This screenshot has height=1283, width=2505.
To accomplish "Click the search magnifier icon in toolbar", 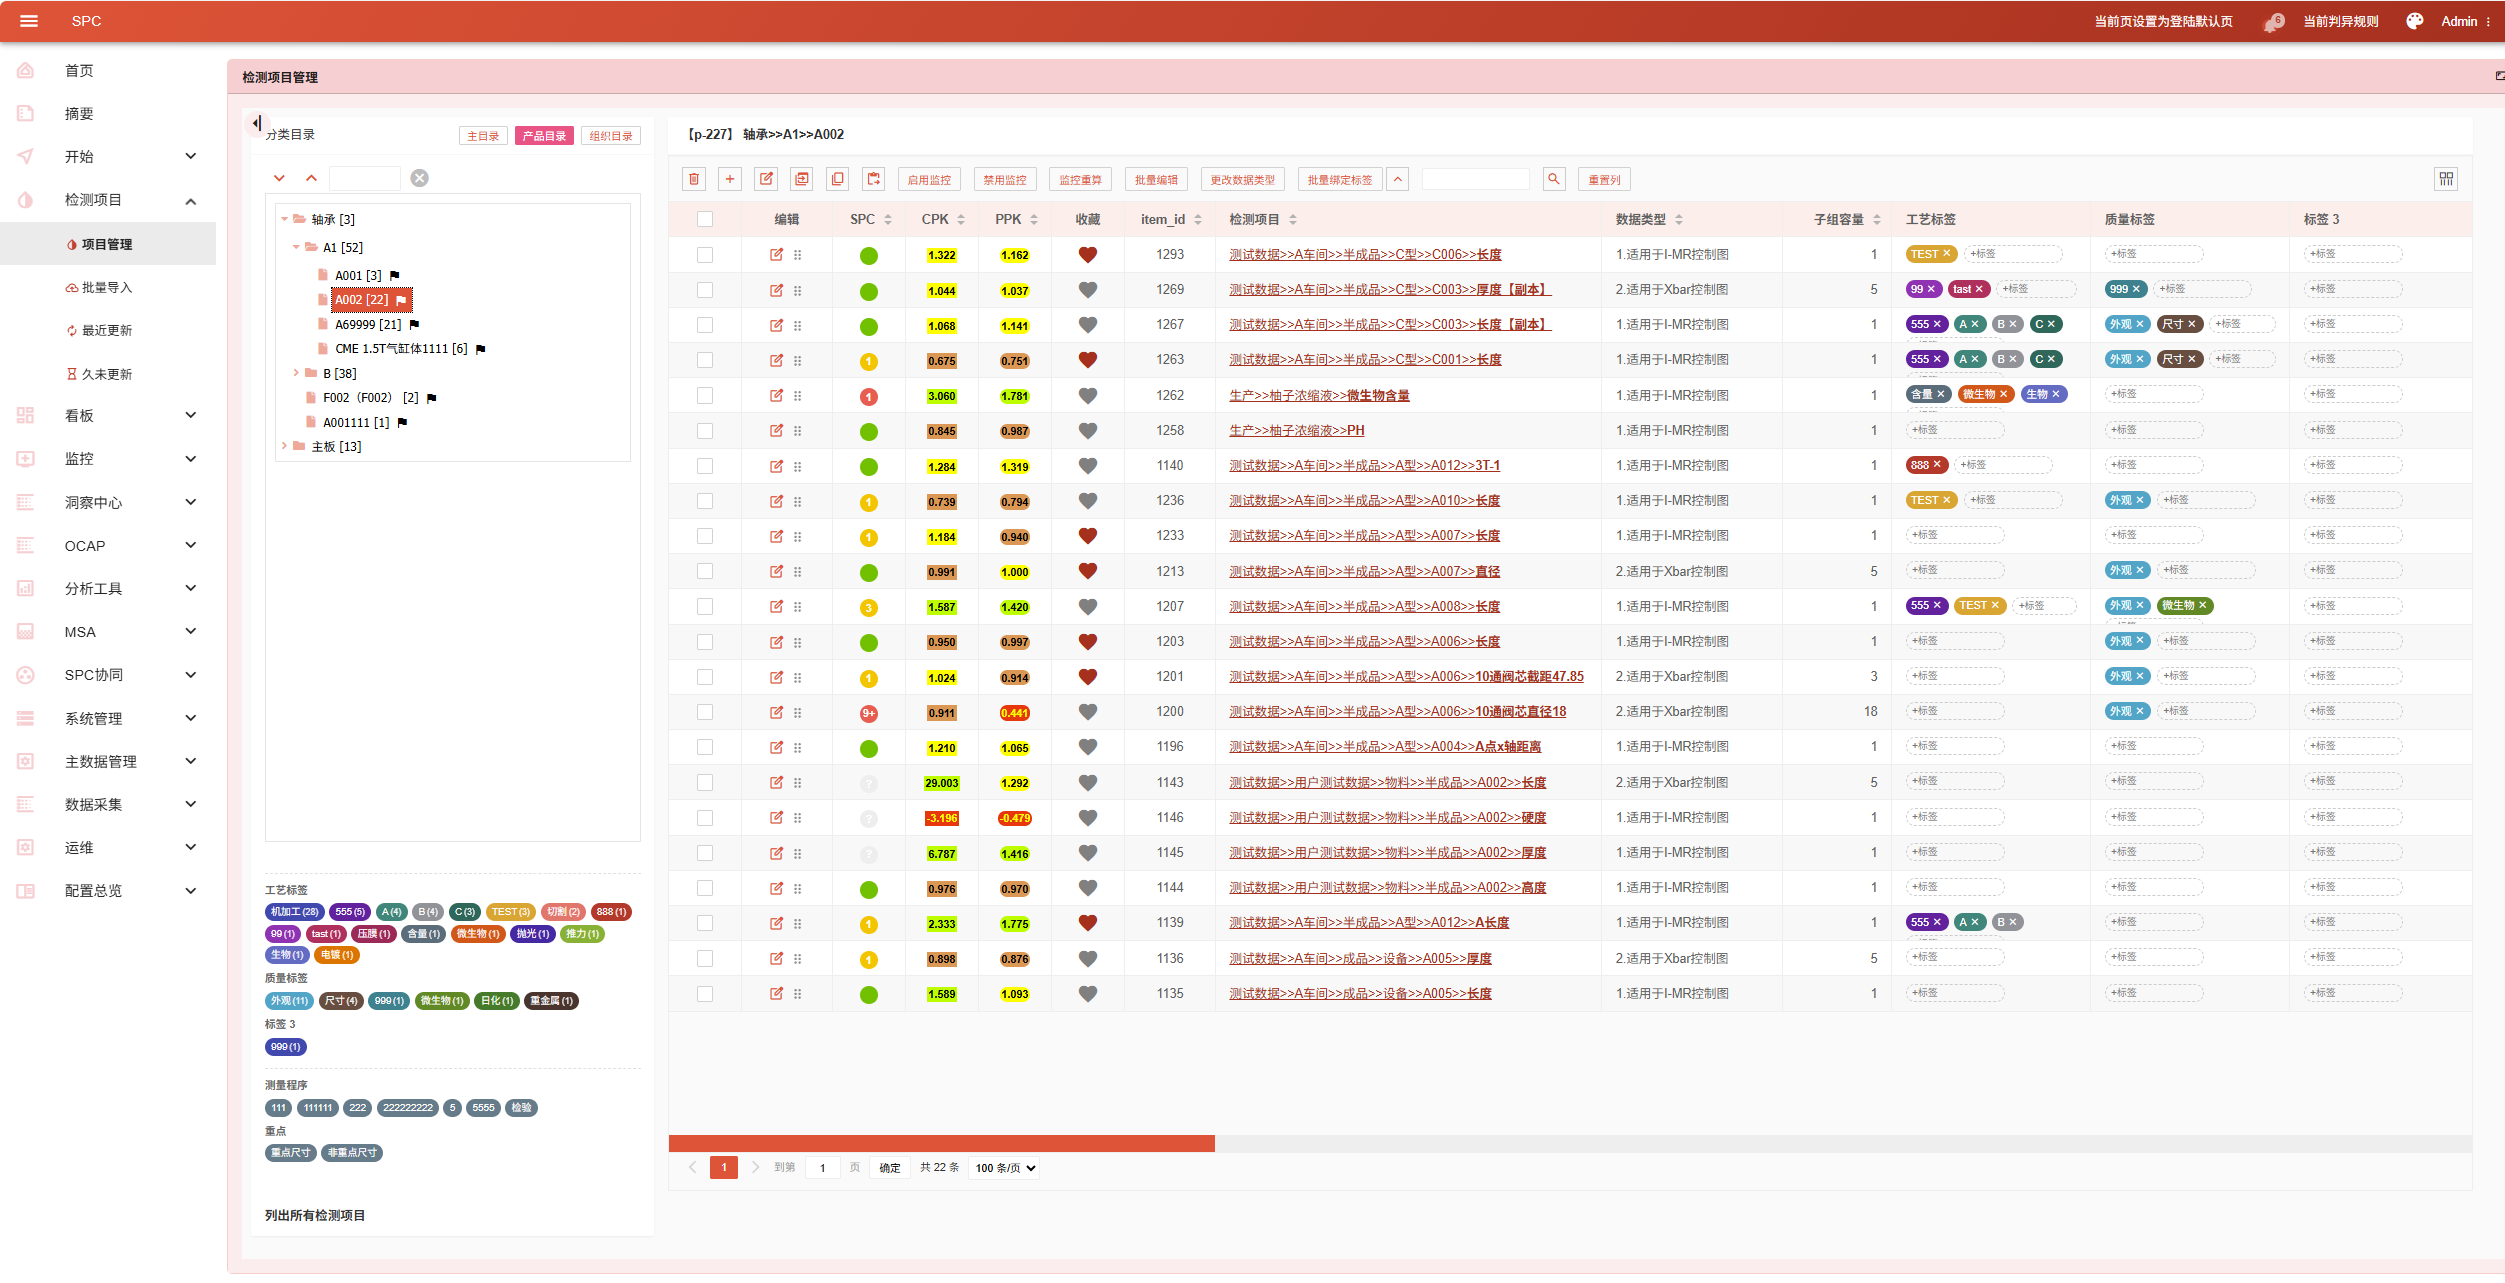I will pyautogui.click(x=1554, y=179).
